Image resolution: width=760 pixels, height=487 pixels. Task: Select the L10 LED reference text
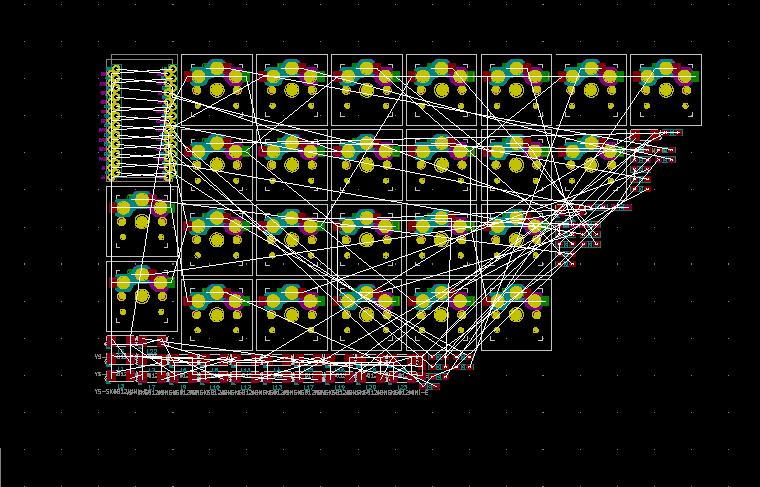[x=215, y=387]
